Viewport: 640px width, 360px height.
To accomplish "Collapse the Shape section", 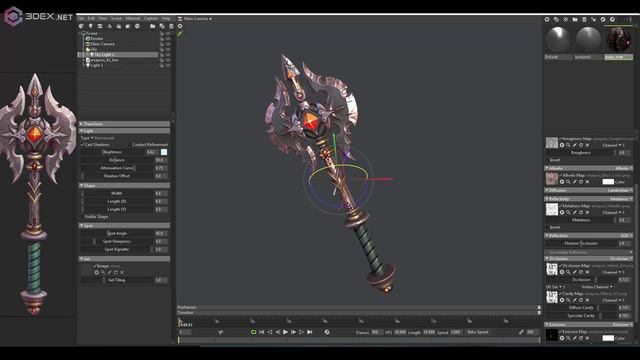I will point(124,186).
